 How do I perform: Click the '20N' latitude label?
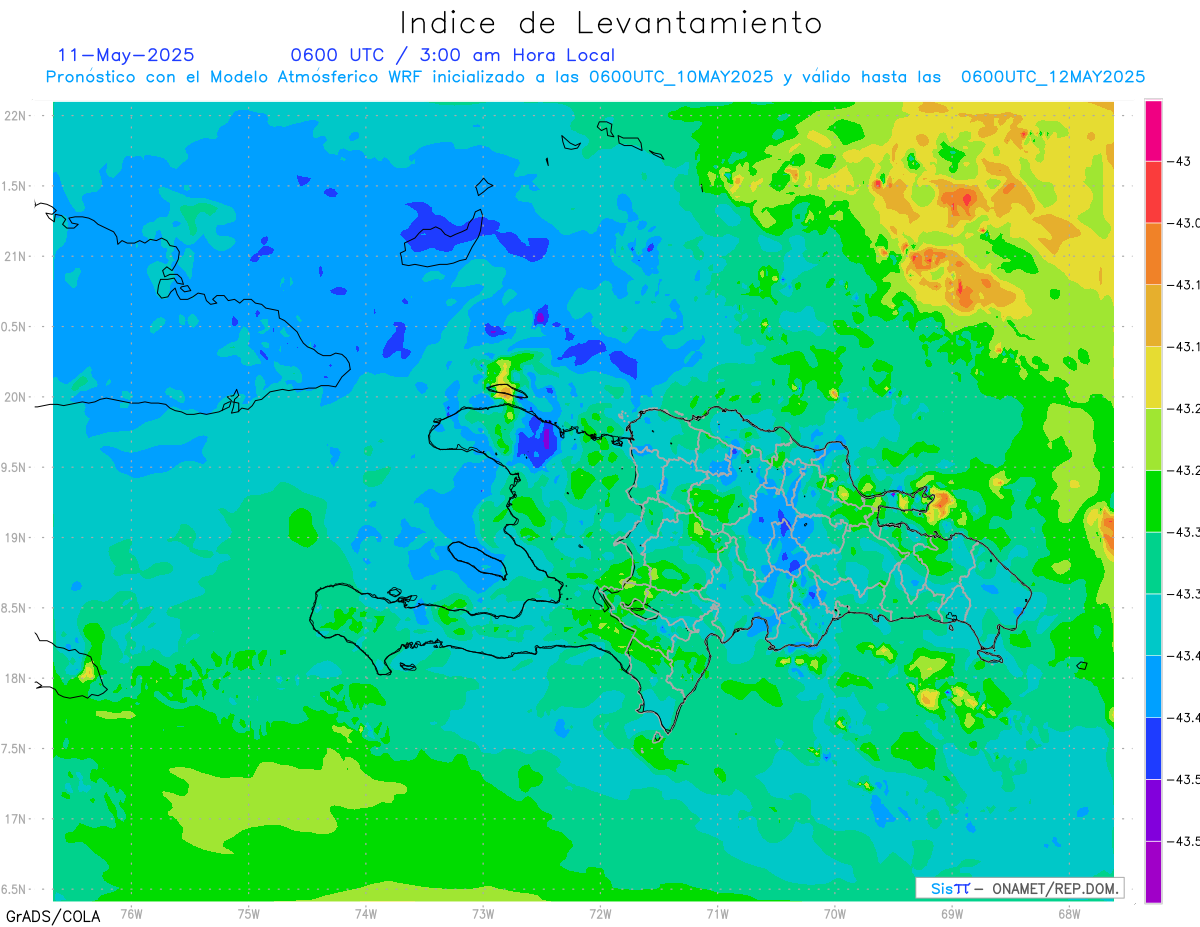tap(15, 397)
